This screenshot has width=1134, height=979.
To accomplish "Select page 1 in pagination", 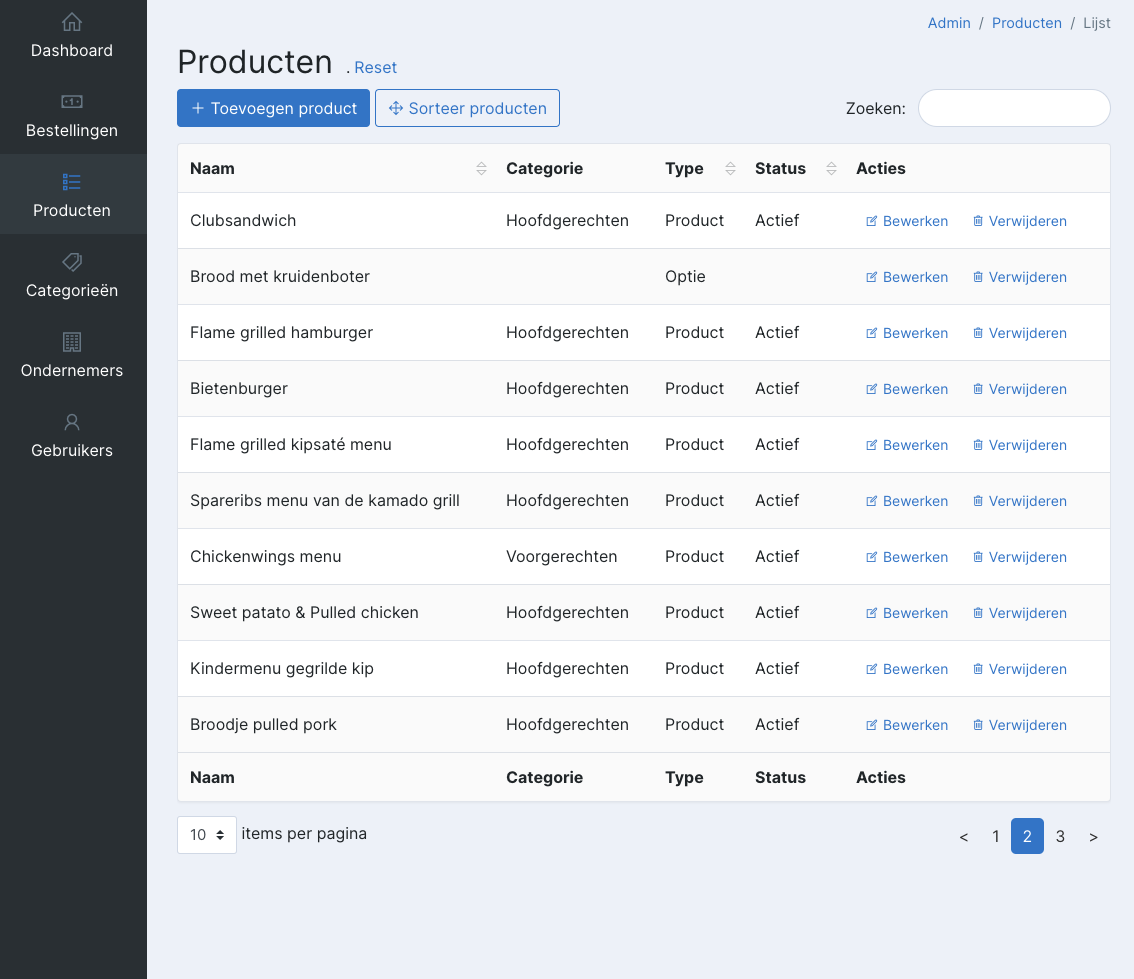I will [x=995, y=837].
